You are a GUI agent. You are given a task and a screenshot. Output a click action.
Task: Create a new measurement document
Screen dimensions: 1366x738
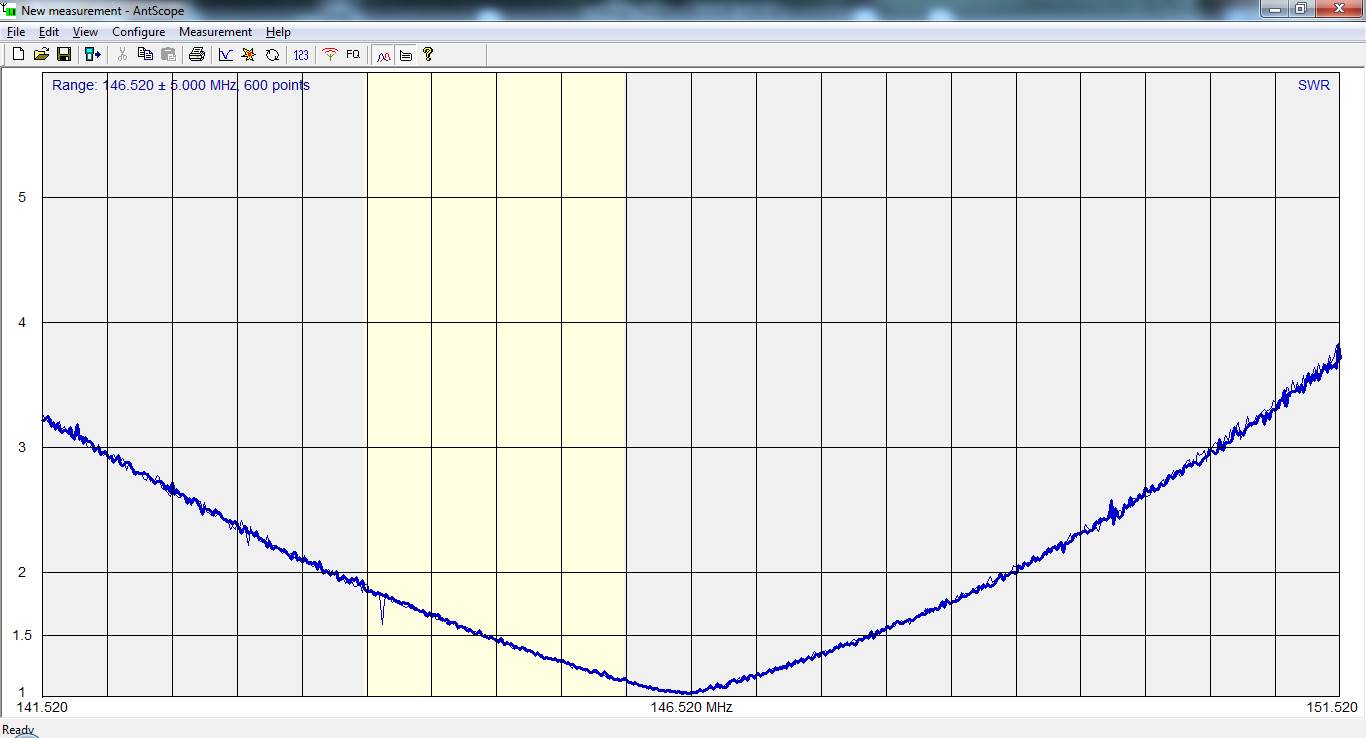[18, 55]
